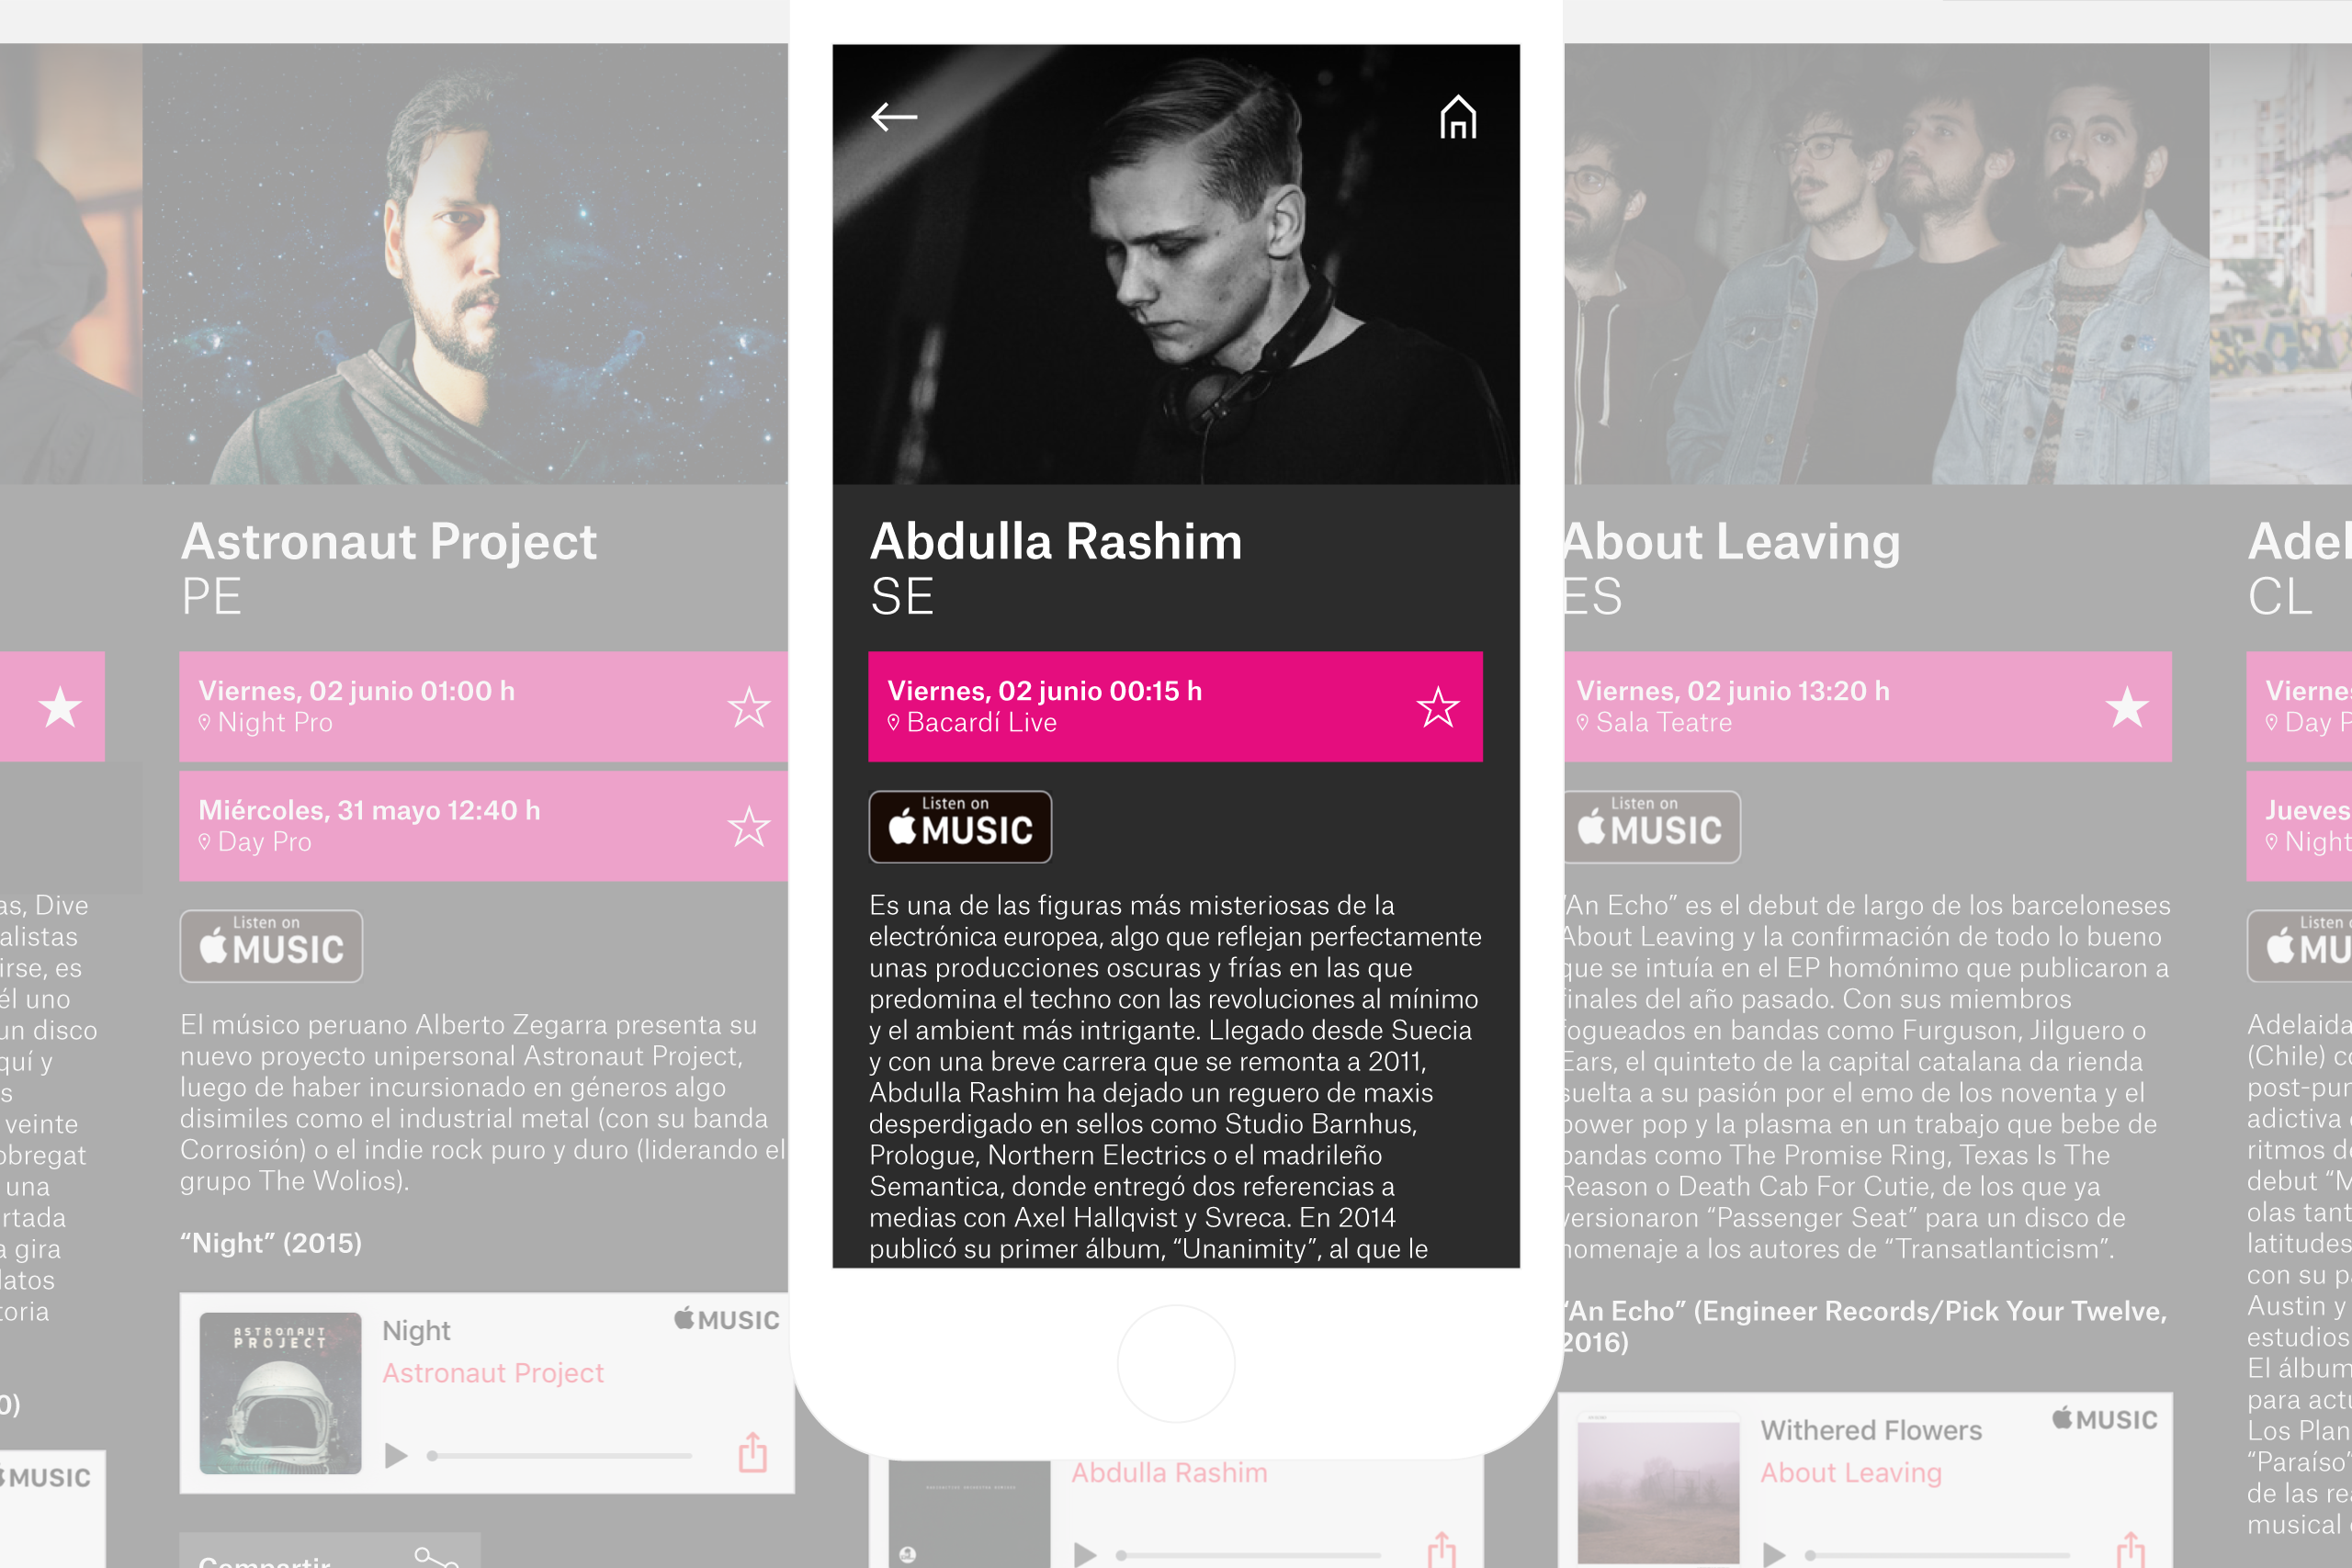Open Apple Music badge for Abdulla Rashim
The width and height of the screenshot is (2352, 1568).
(x=959, y=826)
